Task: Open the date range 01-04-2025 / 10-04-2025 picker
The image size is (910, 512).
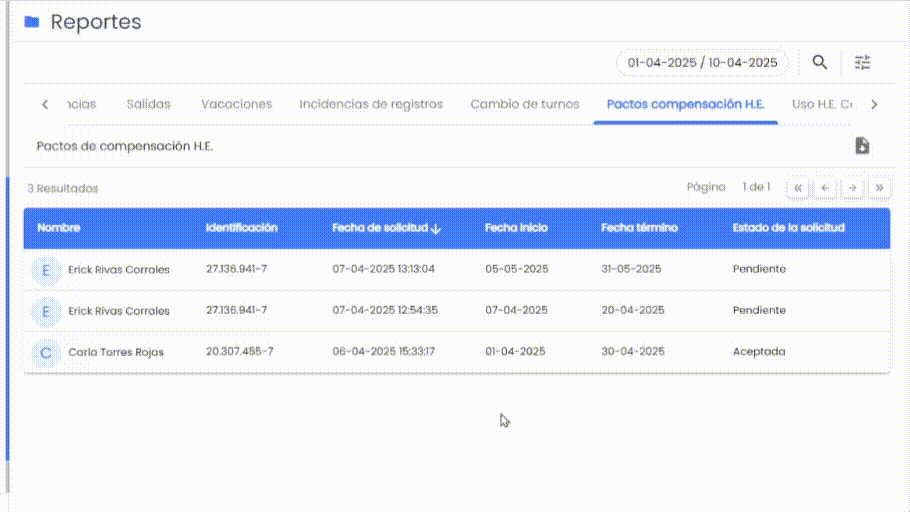Action: pyautogui.click(x=702, y=63)
